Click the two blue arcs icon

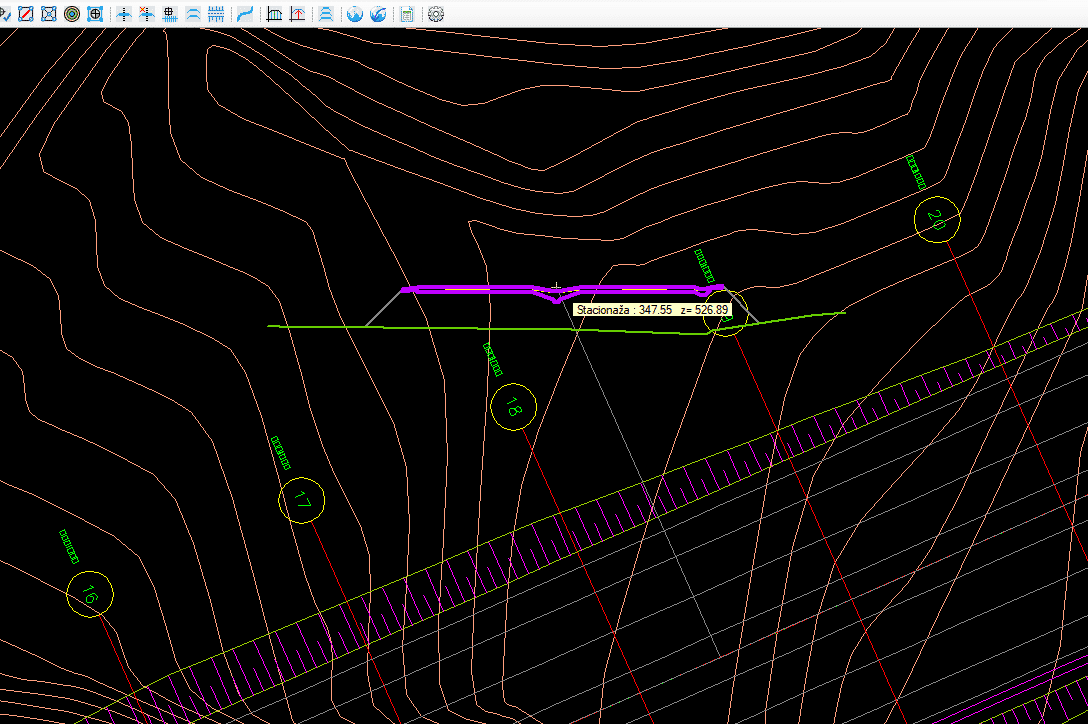click(192, 14)
